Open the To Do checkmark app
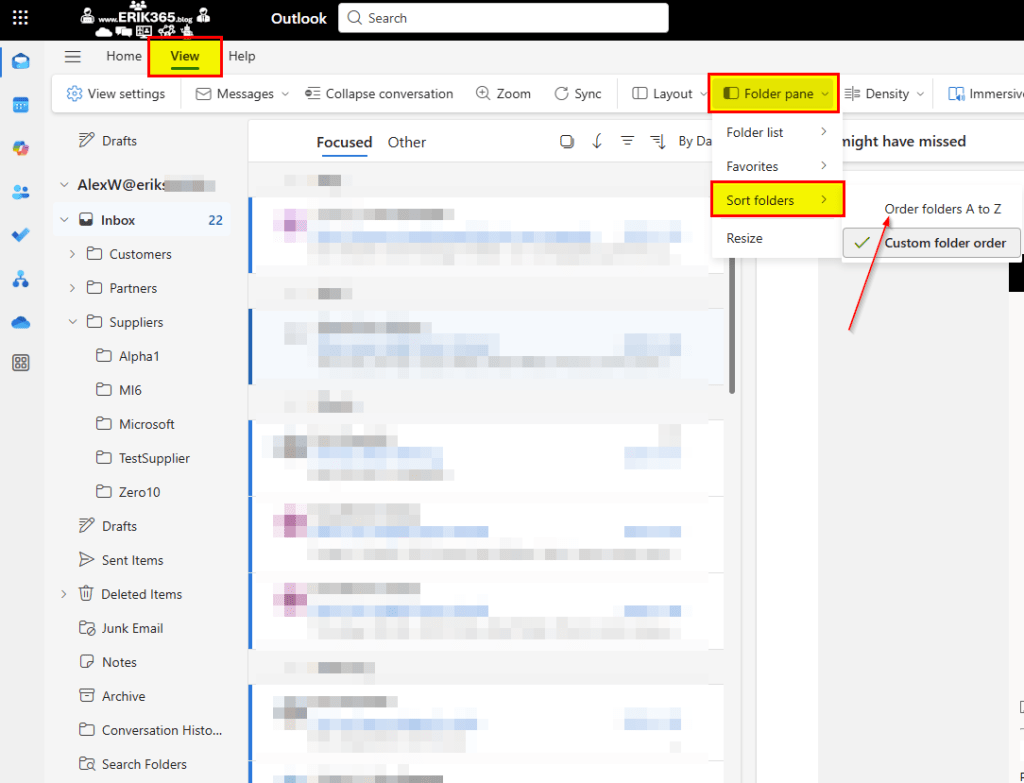The width and height of the screenshot is (1024, 783). point(20,235)
